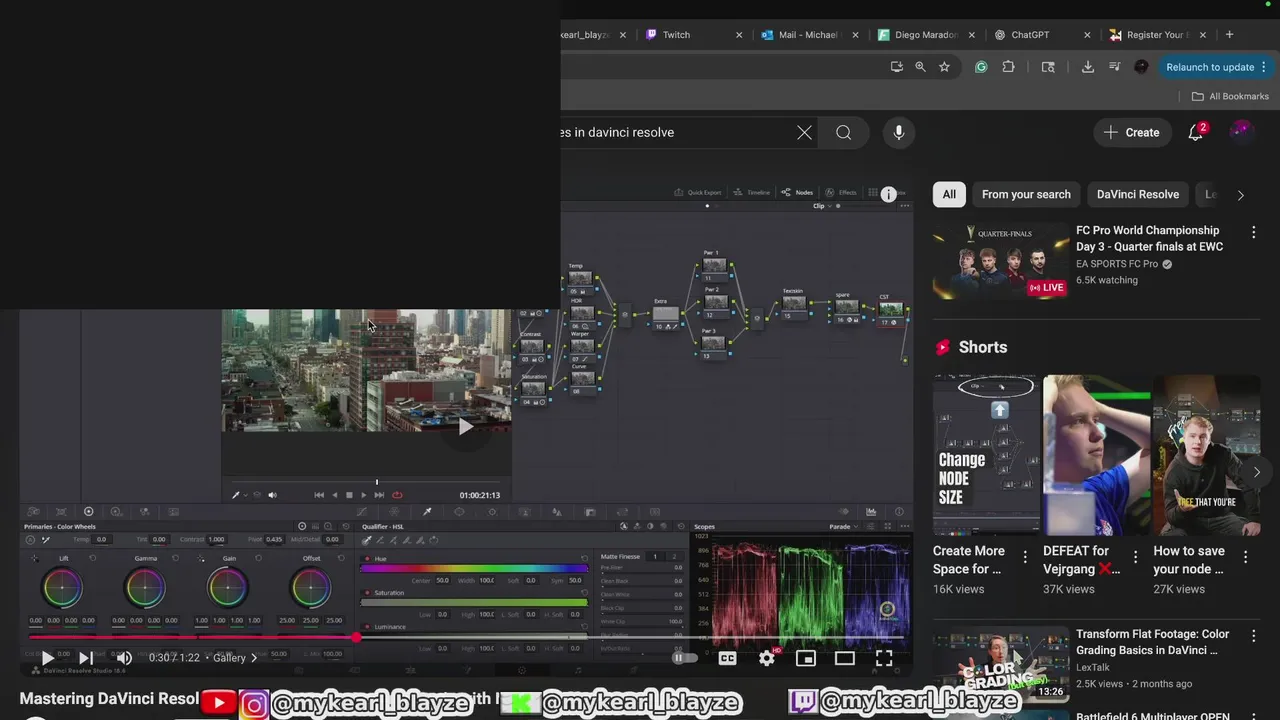Show next Shorts with arrow
This screenshot has height=720, width=1280.
pyautogui.click(x=1257, y=472)
